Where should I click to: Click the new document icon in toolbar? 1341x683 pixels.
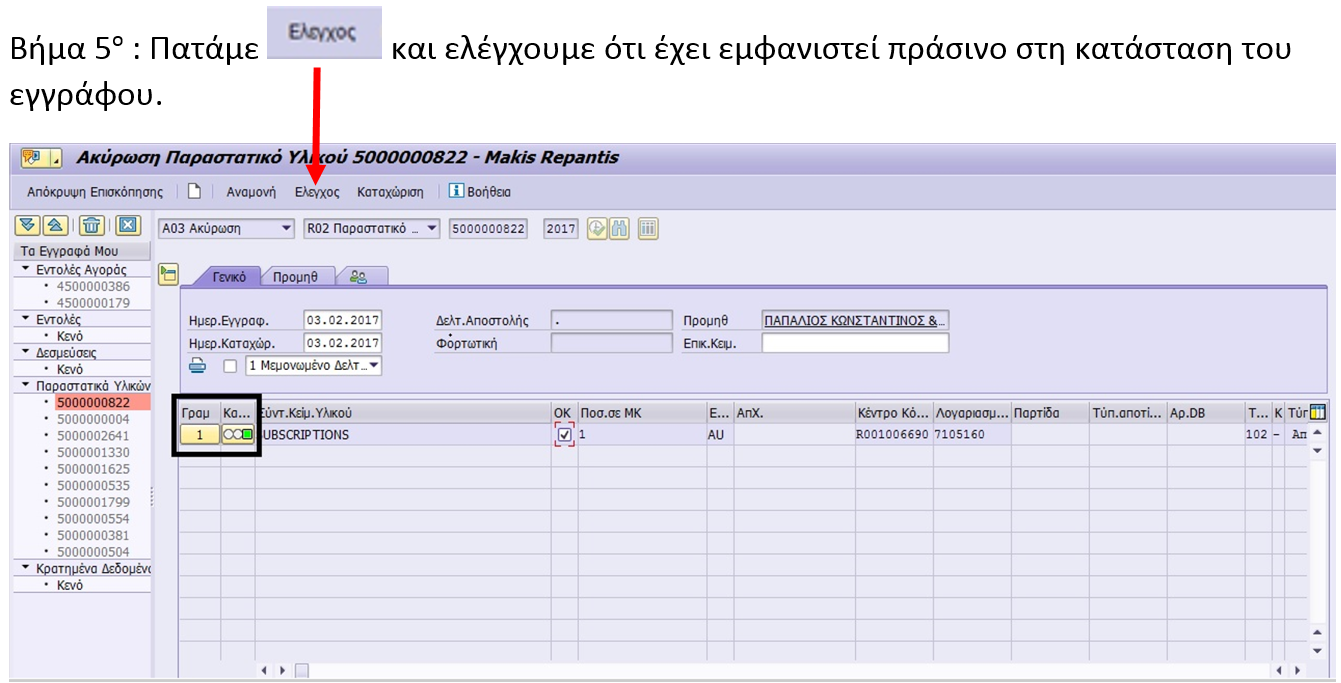click(196, 191)
